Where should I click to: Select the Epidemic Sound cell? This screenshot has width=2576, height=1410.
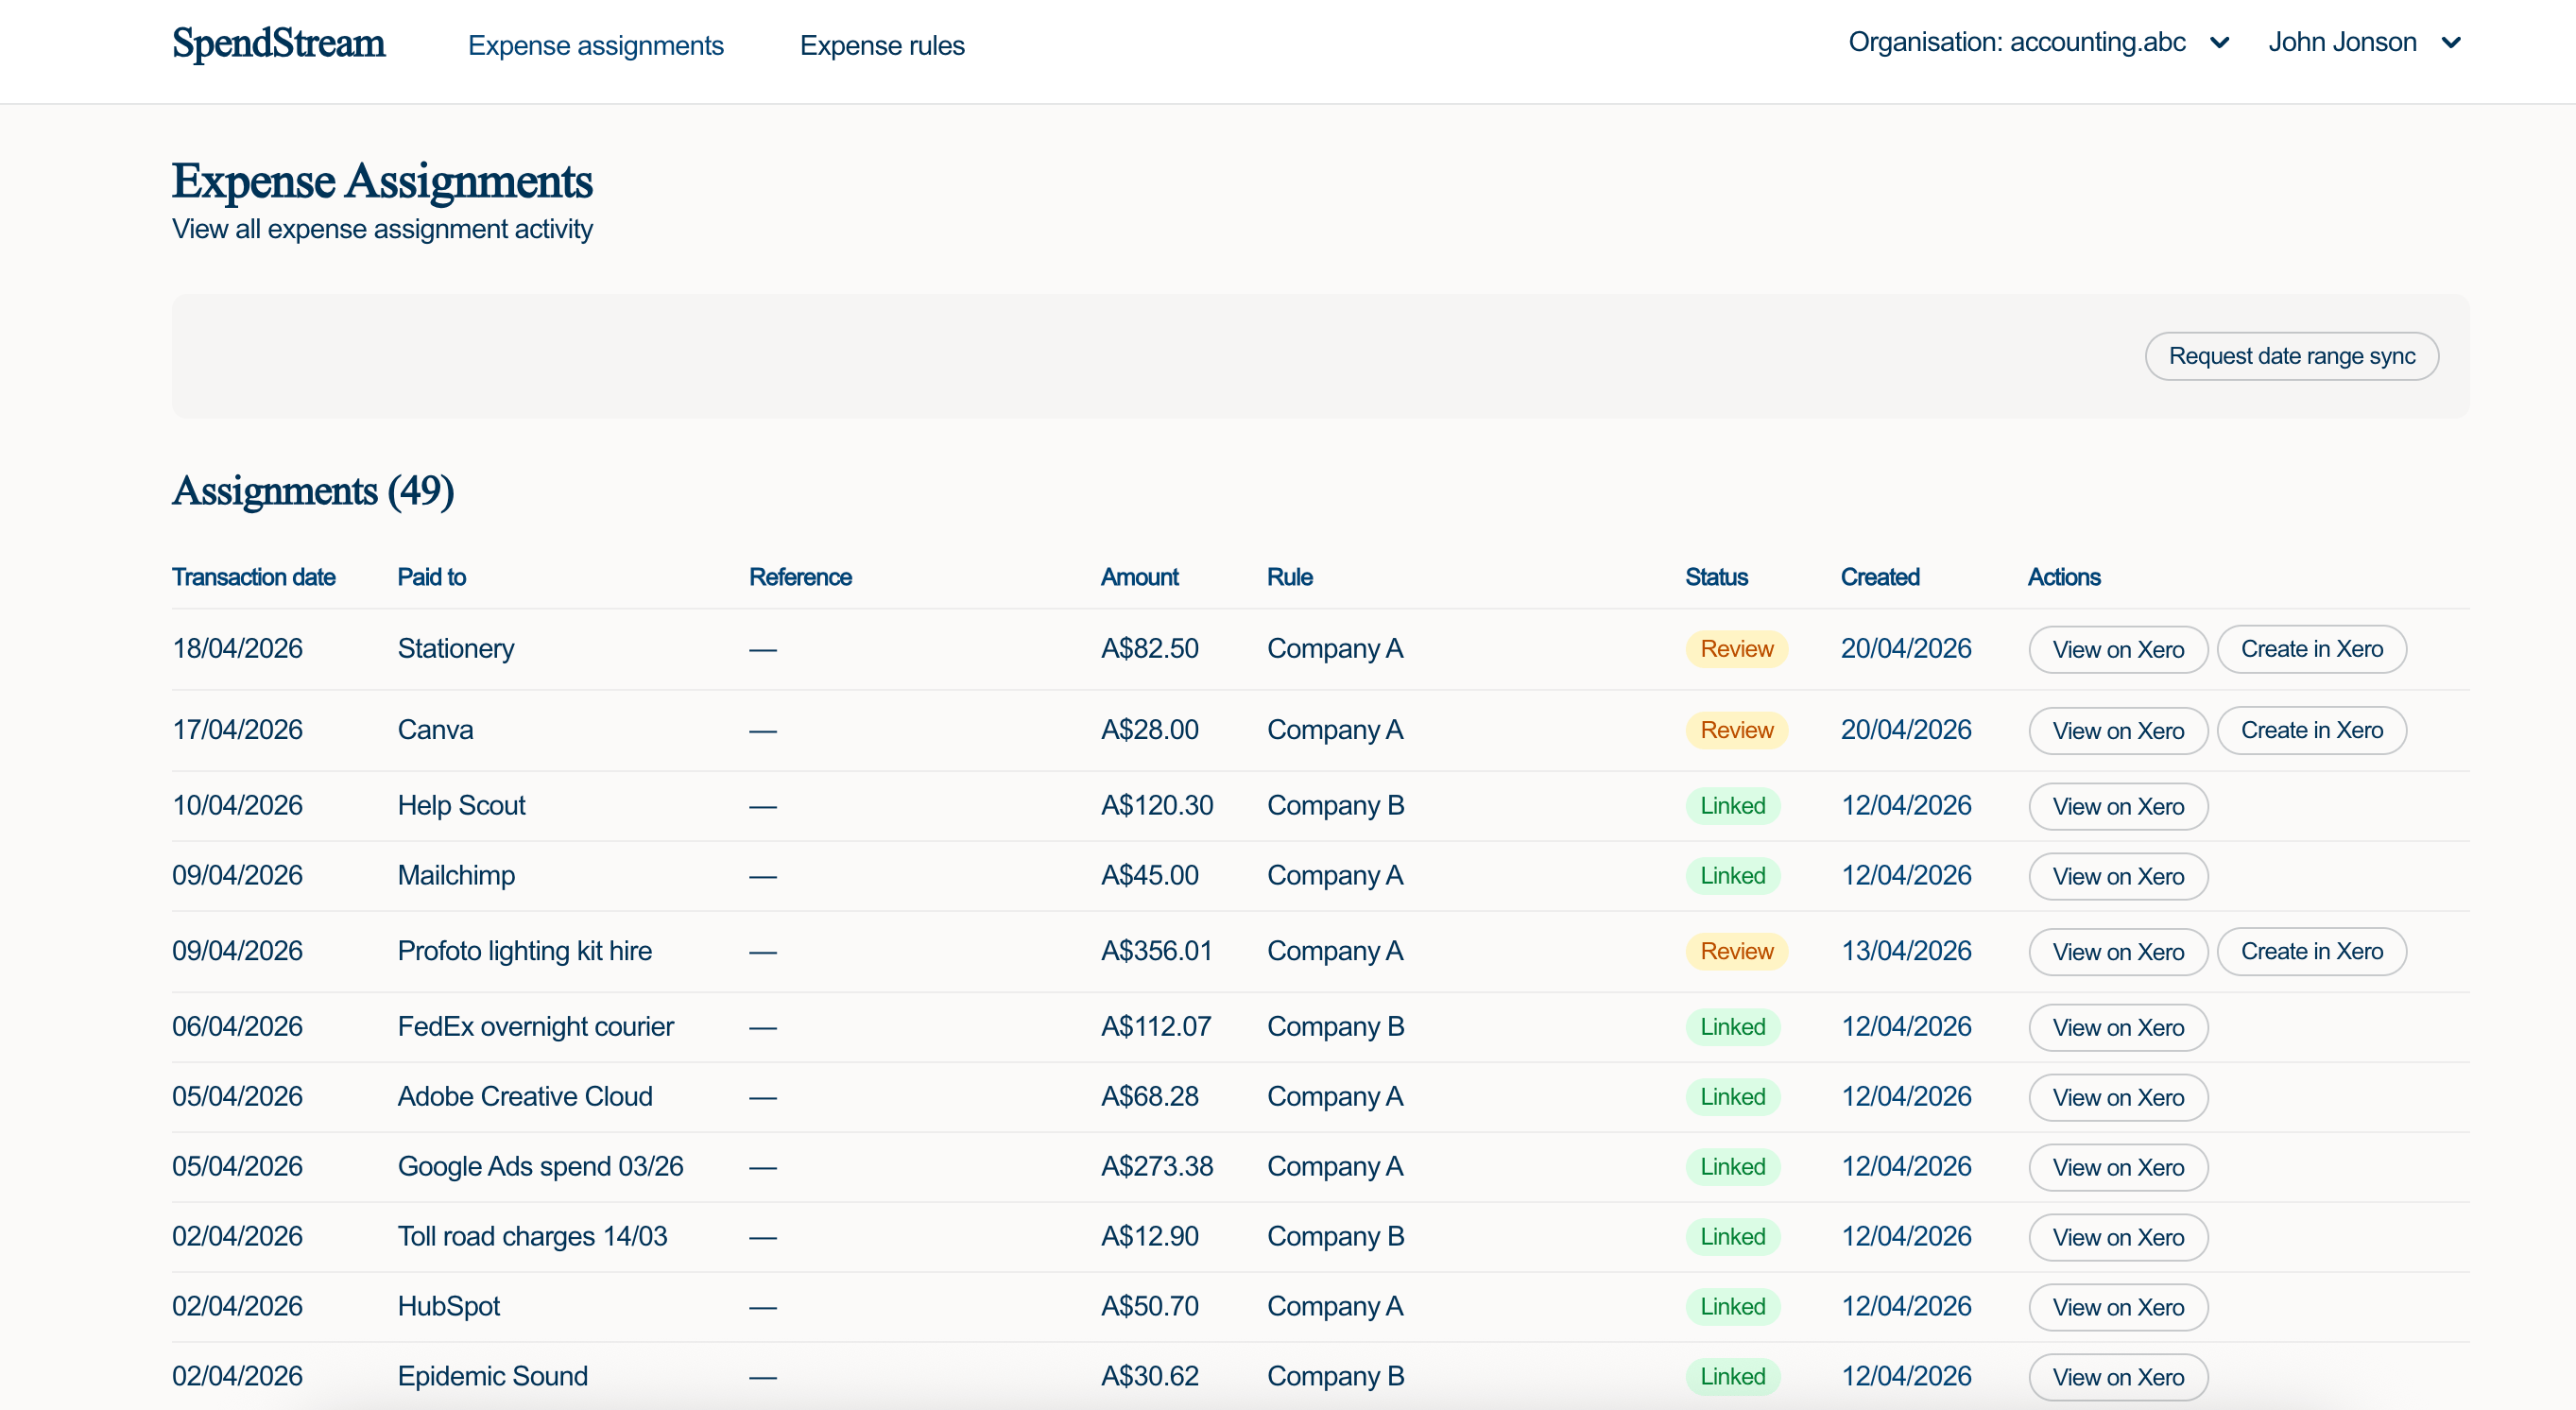(x=492, y=1377)
